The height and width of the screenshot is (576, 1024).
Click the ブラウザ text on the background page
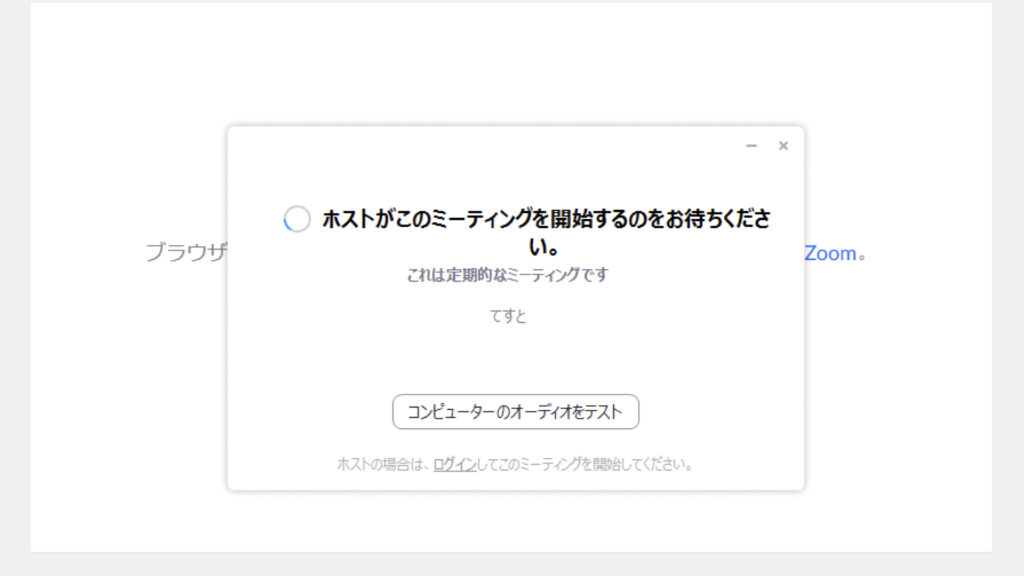(x=186, y=253)
